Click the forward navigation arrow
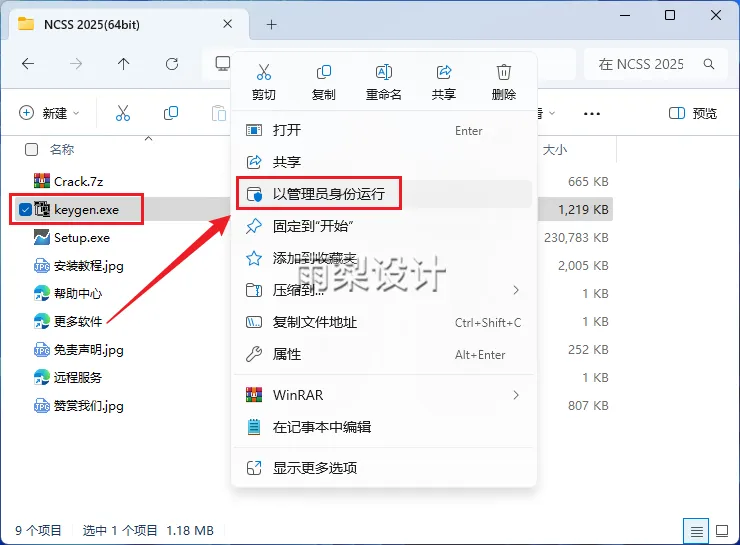Screen dimensions: 740x545 76,64
